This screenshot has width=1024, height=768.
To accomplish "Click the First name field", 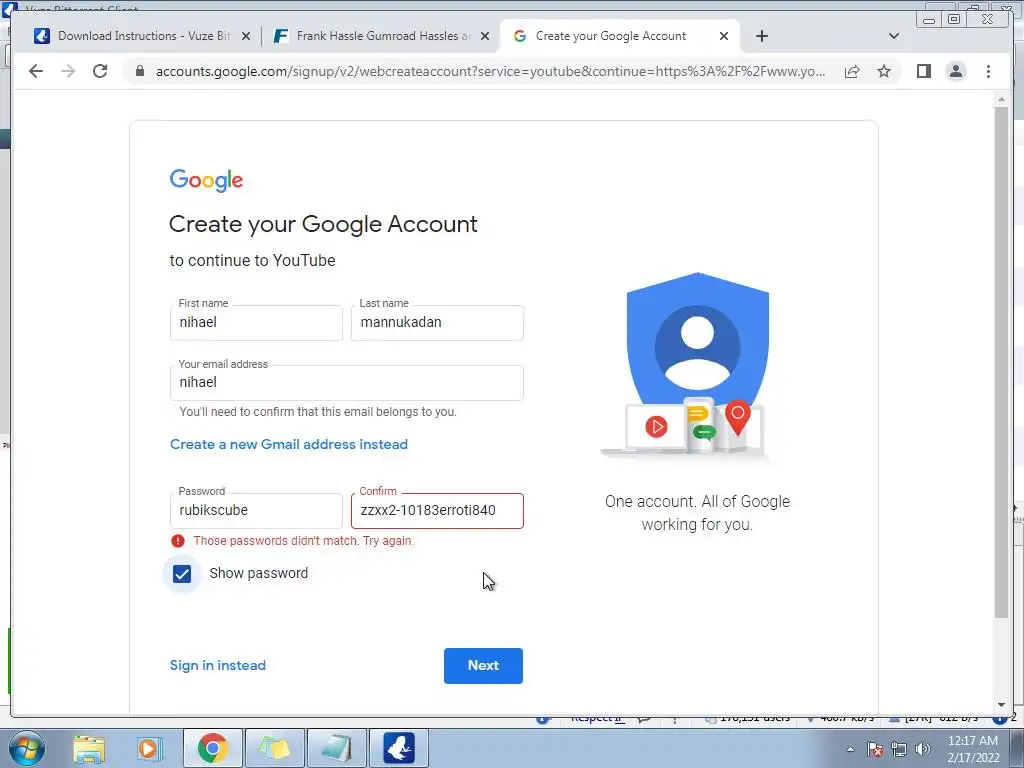I will [256, 323].
